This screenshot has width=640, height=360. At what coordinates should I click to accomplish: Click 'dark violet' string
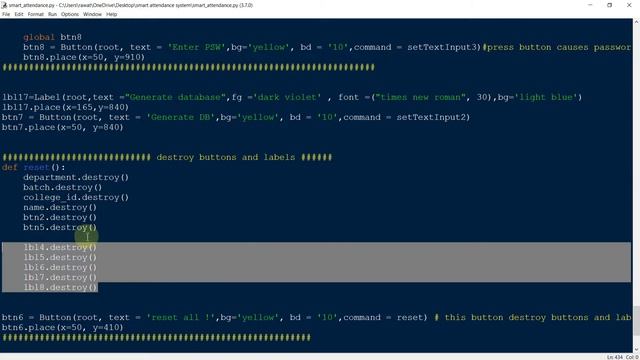(287, 98)
